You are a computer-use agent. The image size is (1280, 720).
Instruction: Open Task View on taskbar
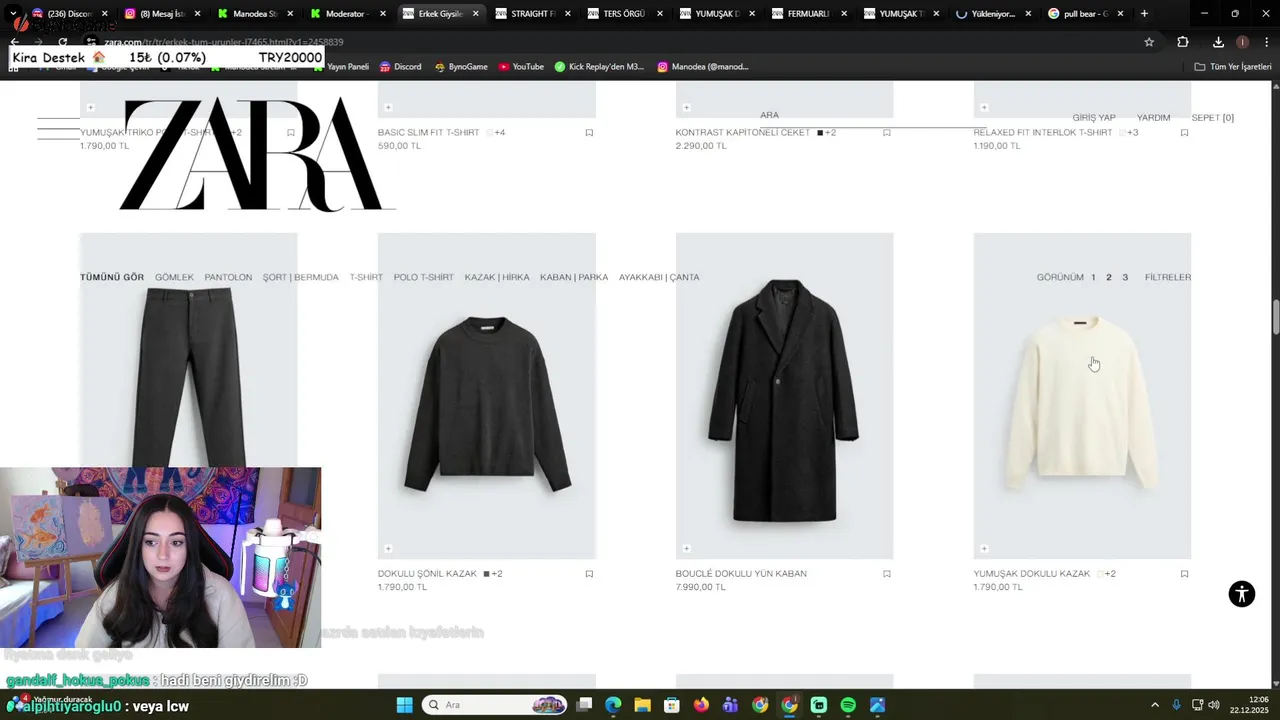(x=584, y=705)
